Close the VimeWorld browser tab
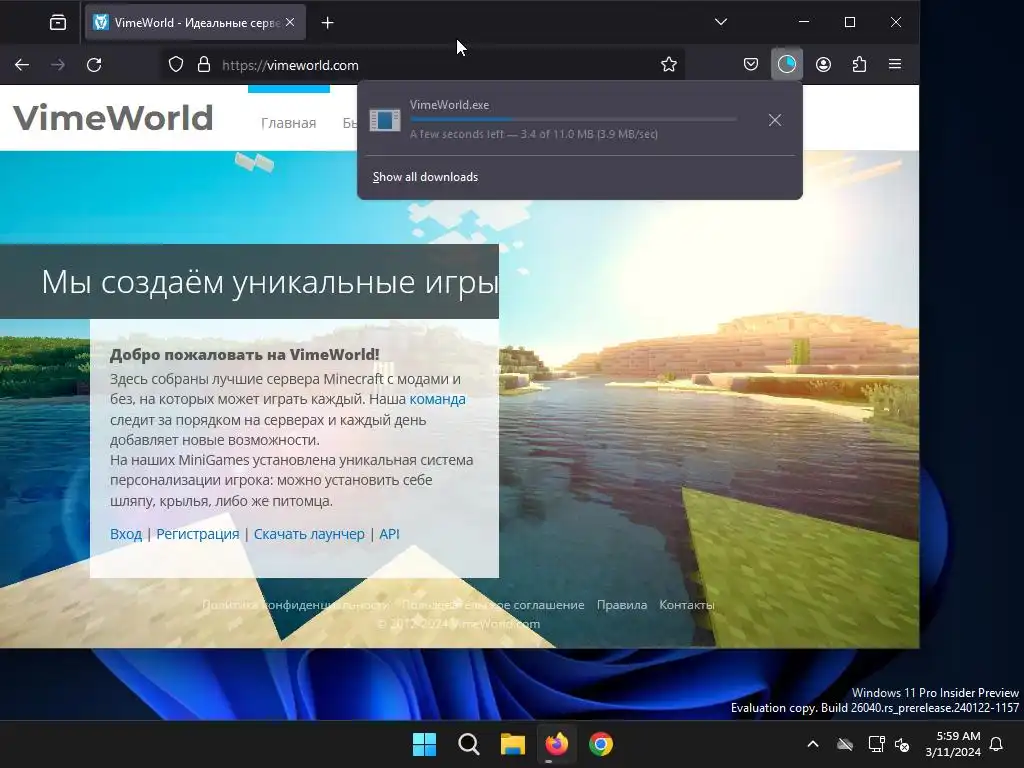 (290, 23)
